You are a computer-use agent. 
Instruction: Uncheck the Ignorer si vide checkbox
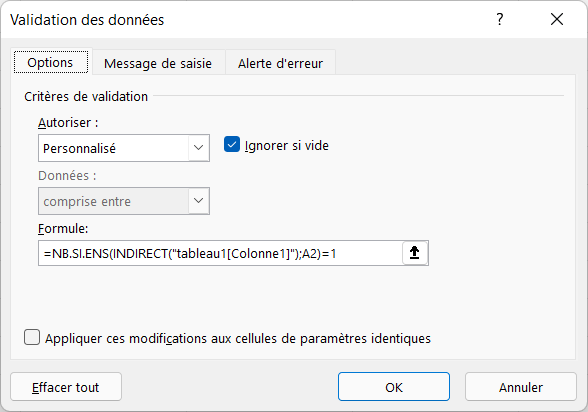[x=232, y=145]
